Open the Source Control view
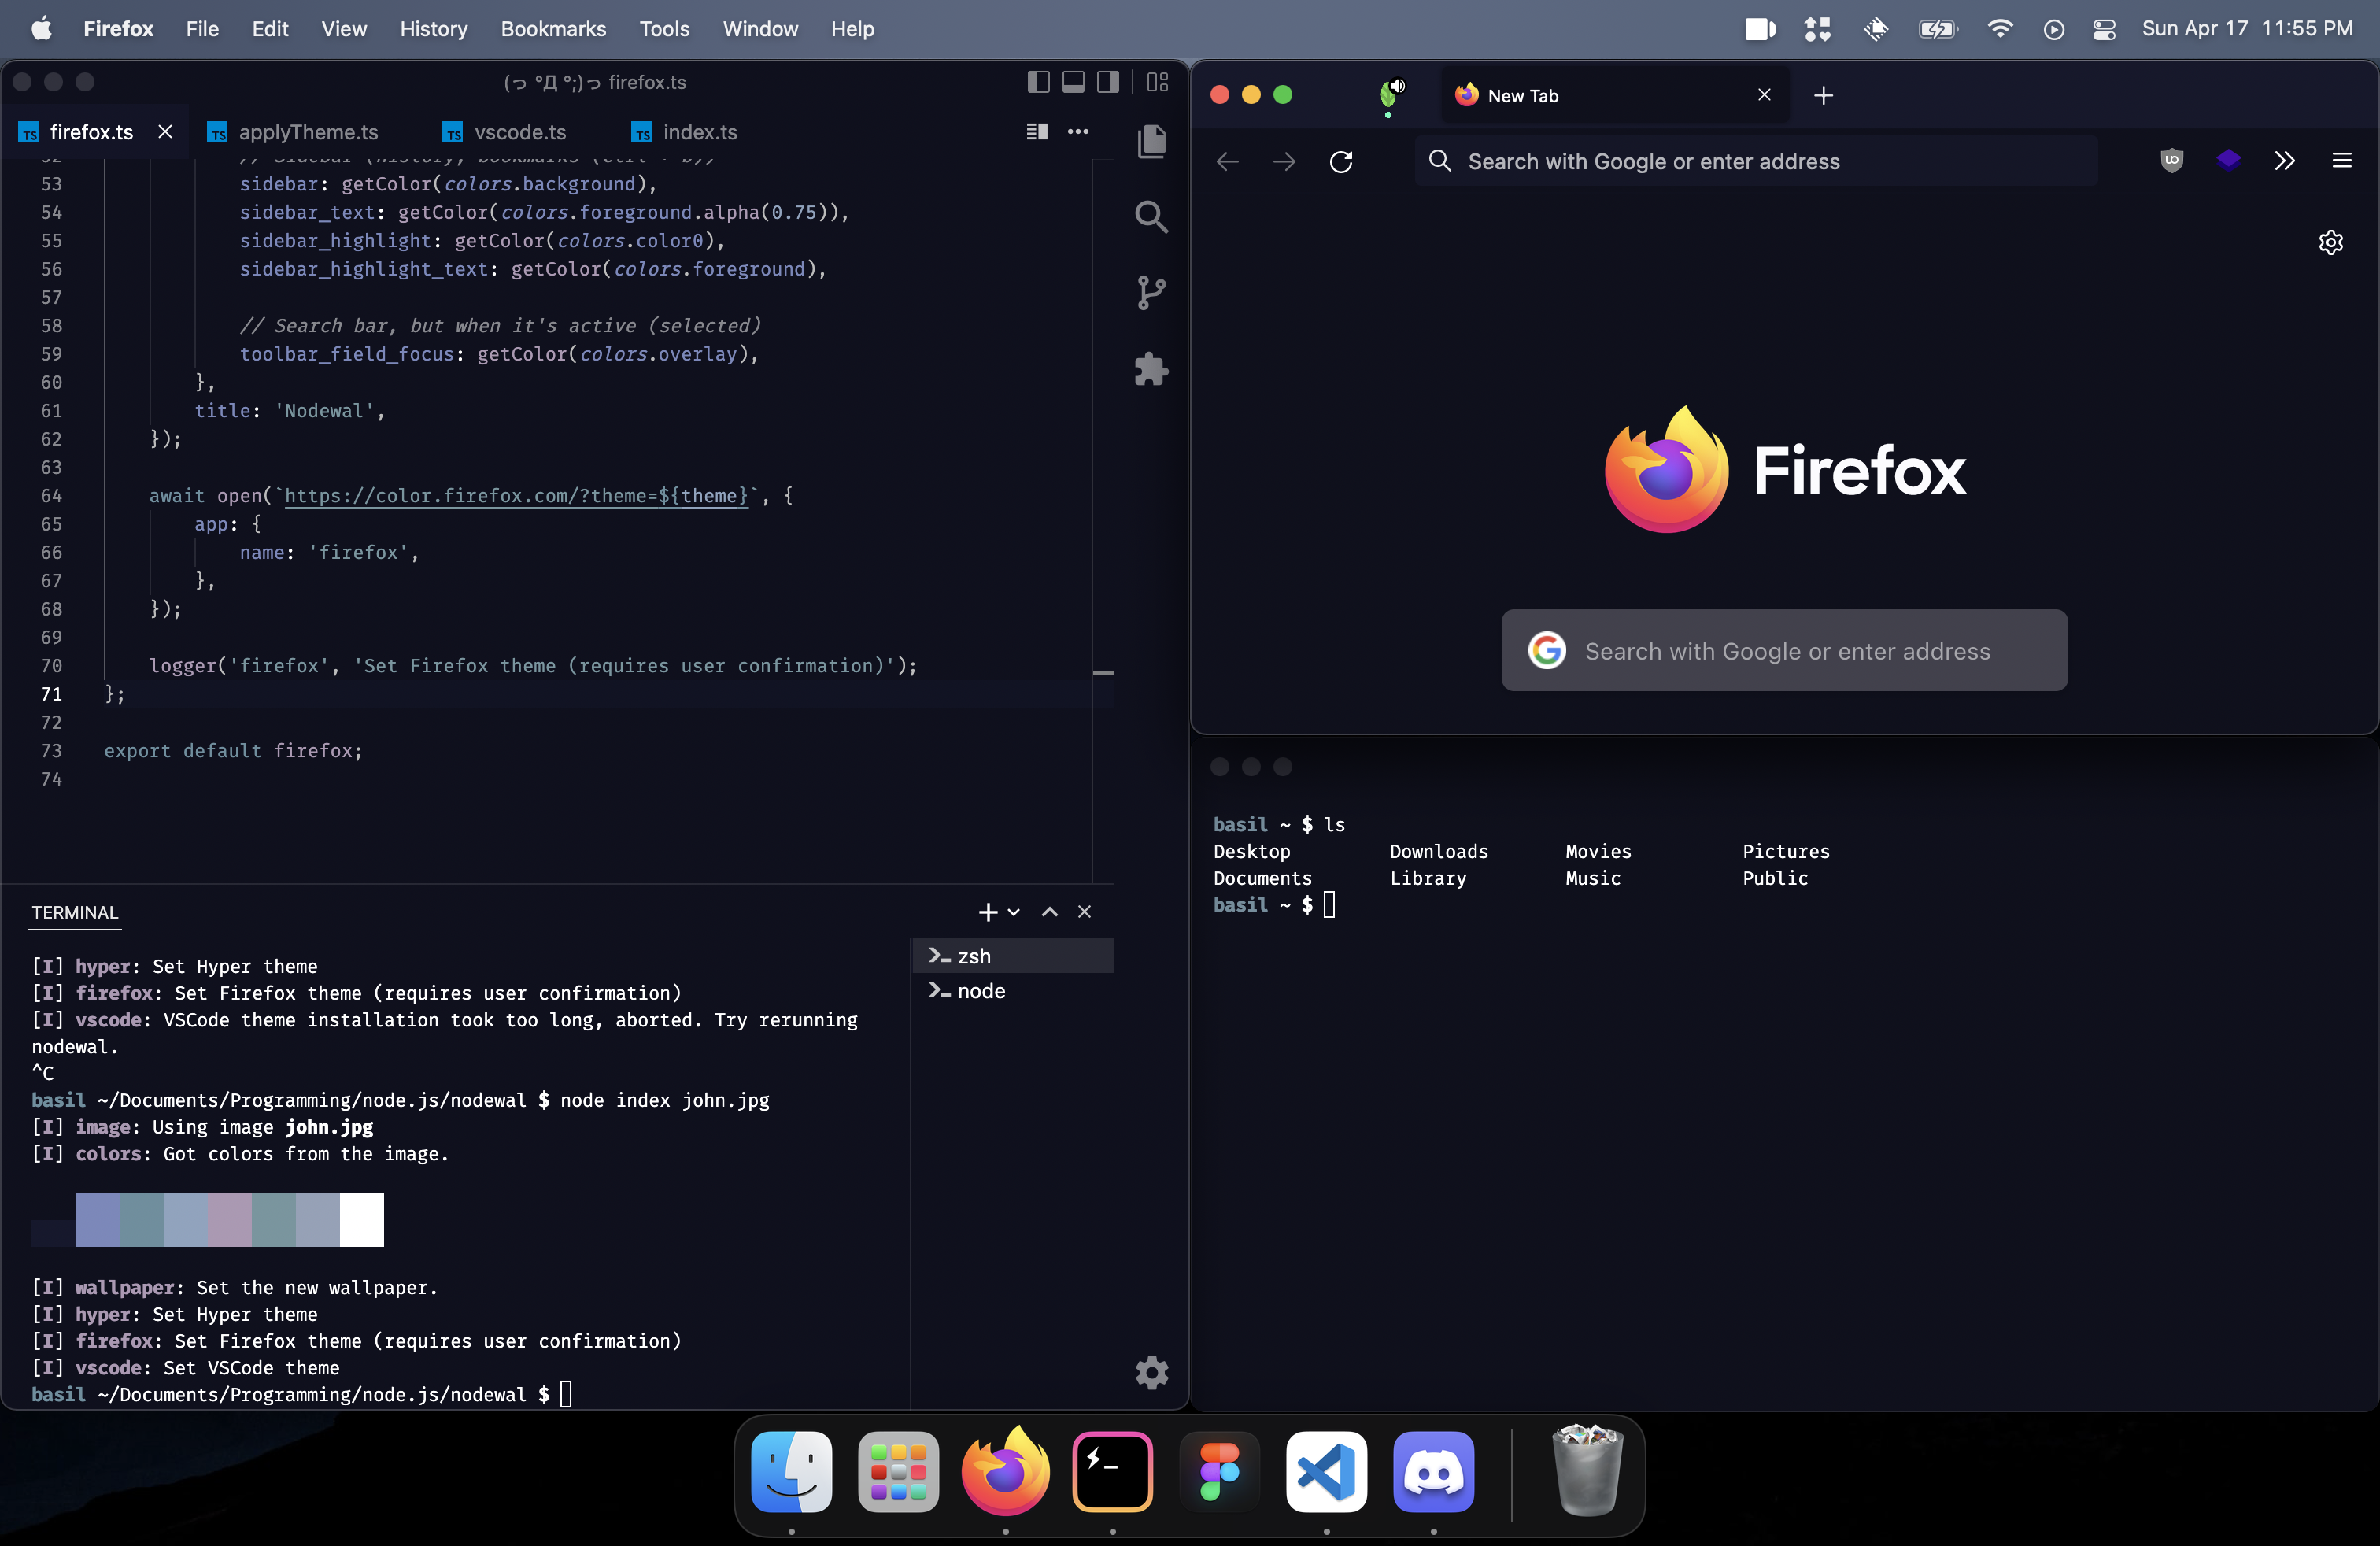Screen dimensions: 2380x1546 1151,293
